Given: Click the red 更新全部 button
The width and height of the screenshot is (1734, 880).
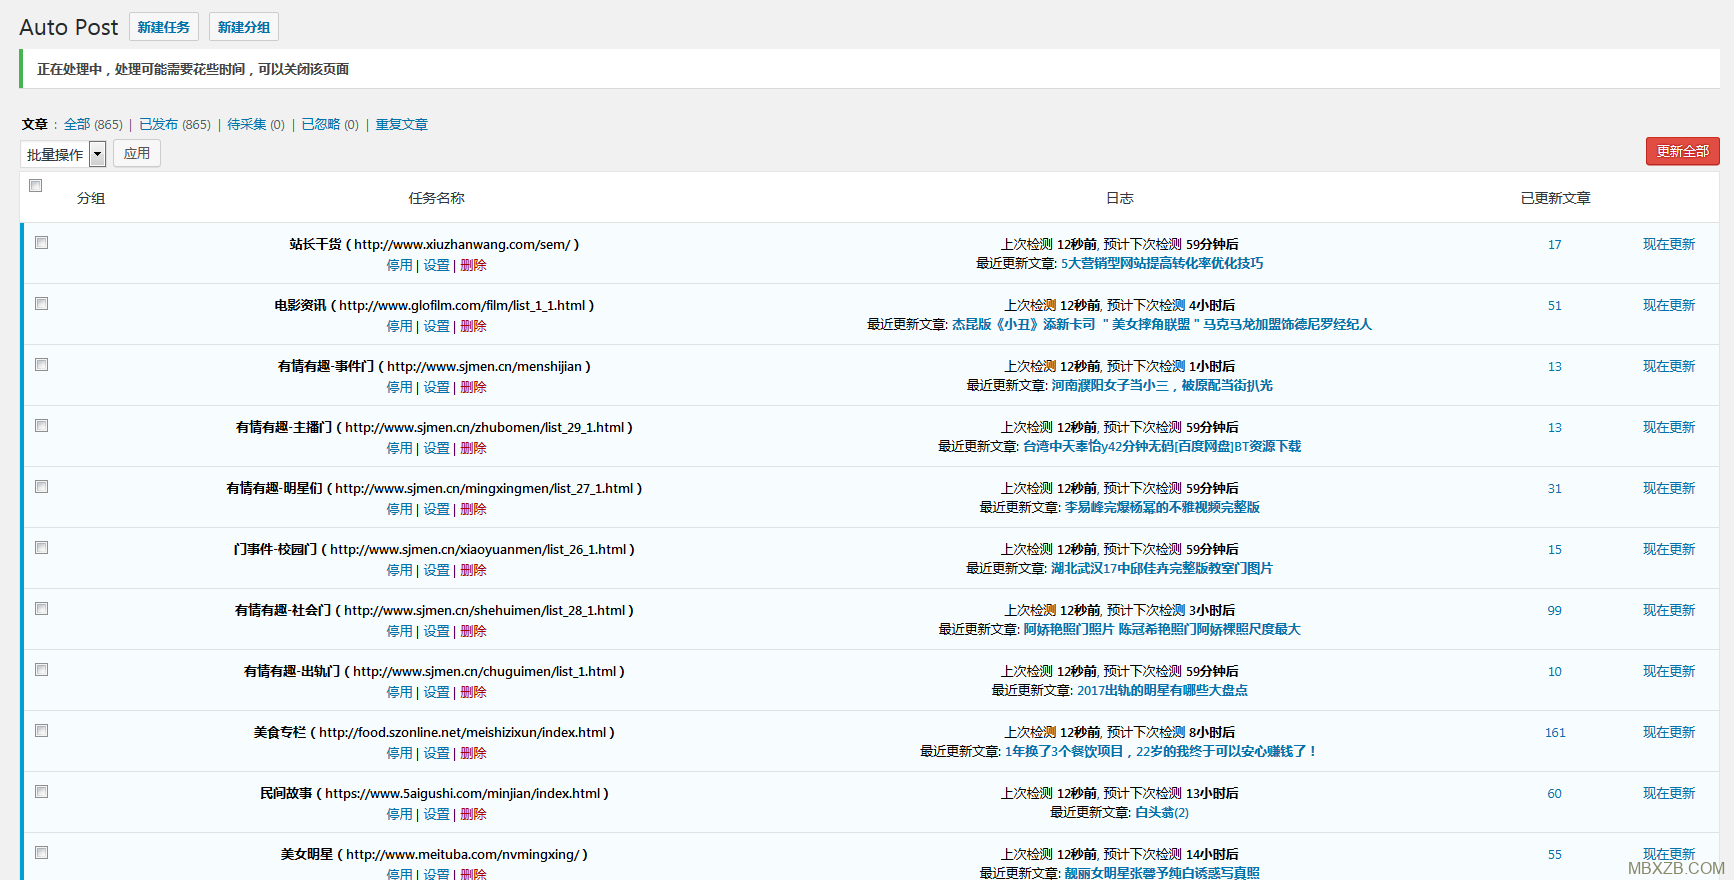Looking at the screenshot, I should (x=1683, y=151).
